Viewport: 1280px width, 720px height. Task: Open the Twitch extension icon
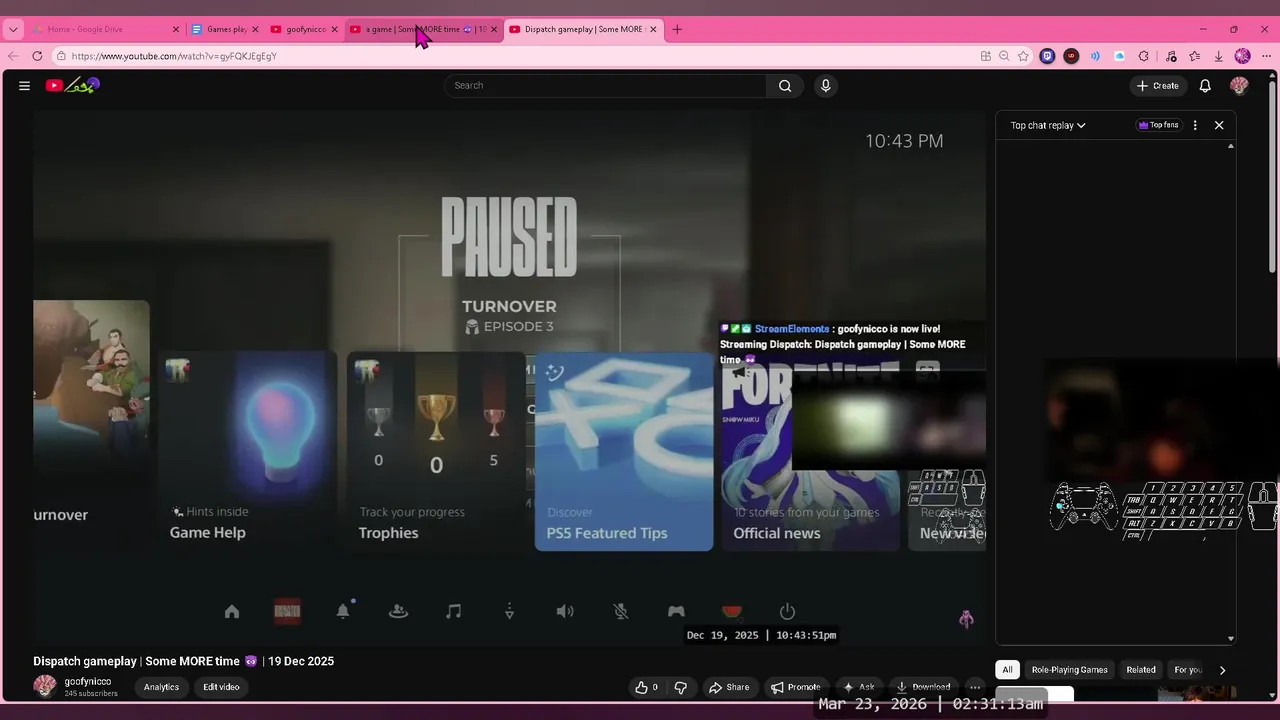point(1047,56)
